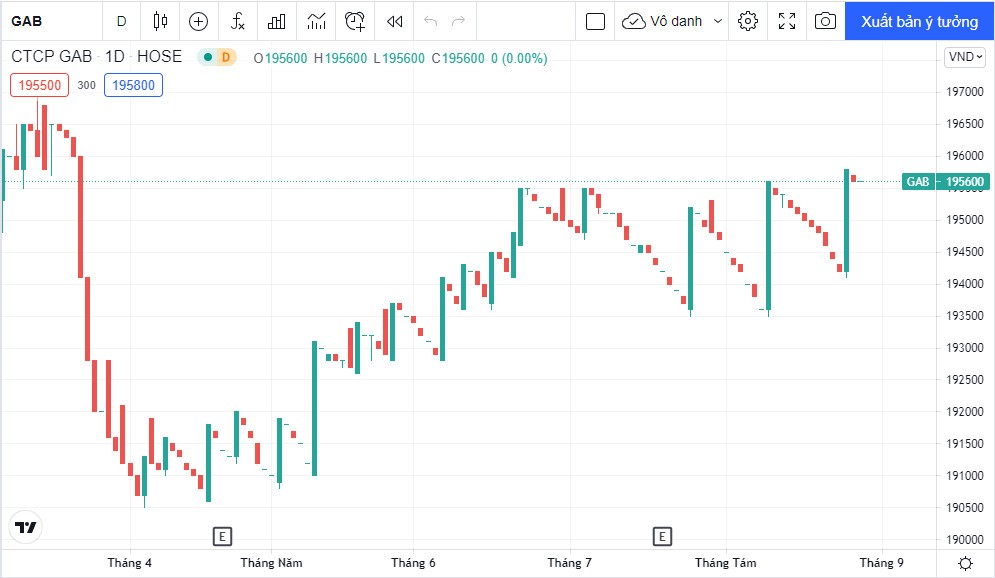Screen dimensions: 995x578
Task: Click the 193000 price axis label
Action: click(x=965, y=347)
